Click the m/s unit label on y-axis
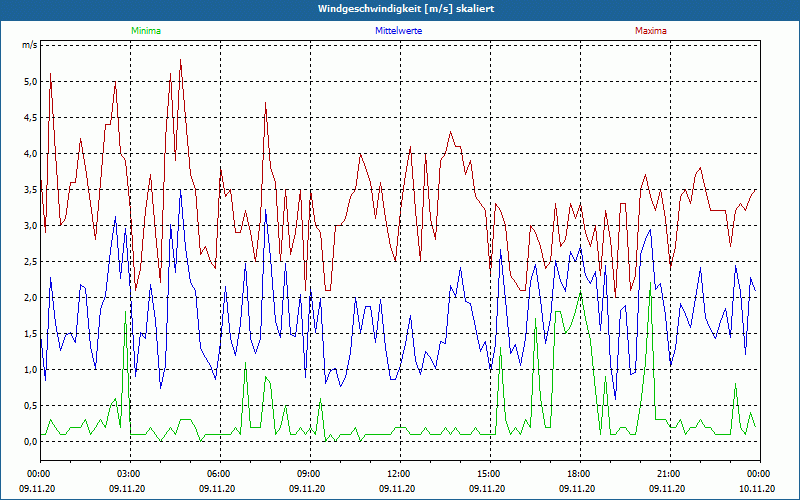 click(x=30, y=45)
